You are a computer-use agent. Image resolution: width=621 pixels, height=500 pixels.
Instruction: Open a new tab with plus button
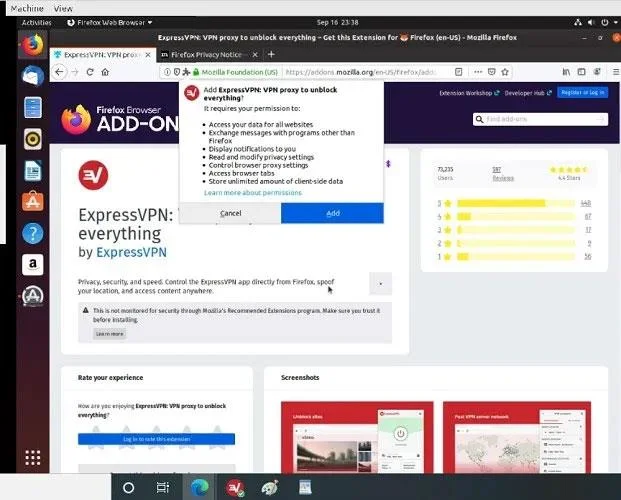pos(271,54)
